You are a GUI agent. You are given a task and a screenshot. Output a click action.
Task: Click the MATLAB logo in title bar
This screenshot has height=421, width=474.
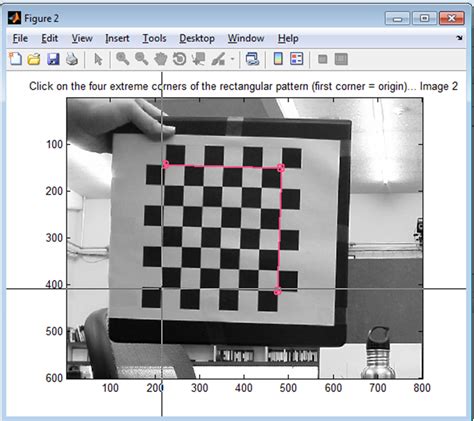click(14, 18)
